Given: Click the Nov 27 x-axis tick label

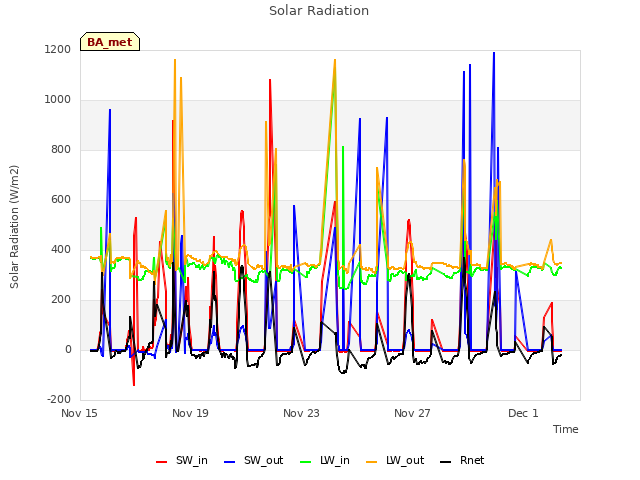Looking at the screenshot, I should pos(412,413).
